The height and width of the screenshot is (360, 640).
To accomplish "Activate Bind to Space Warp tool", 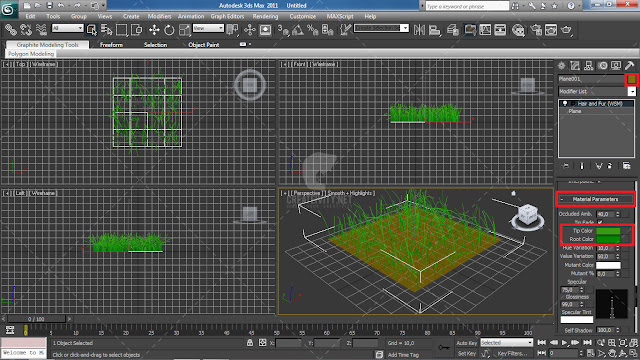I will click(x=41, y=30).
